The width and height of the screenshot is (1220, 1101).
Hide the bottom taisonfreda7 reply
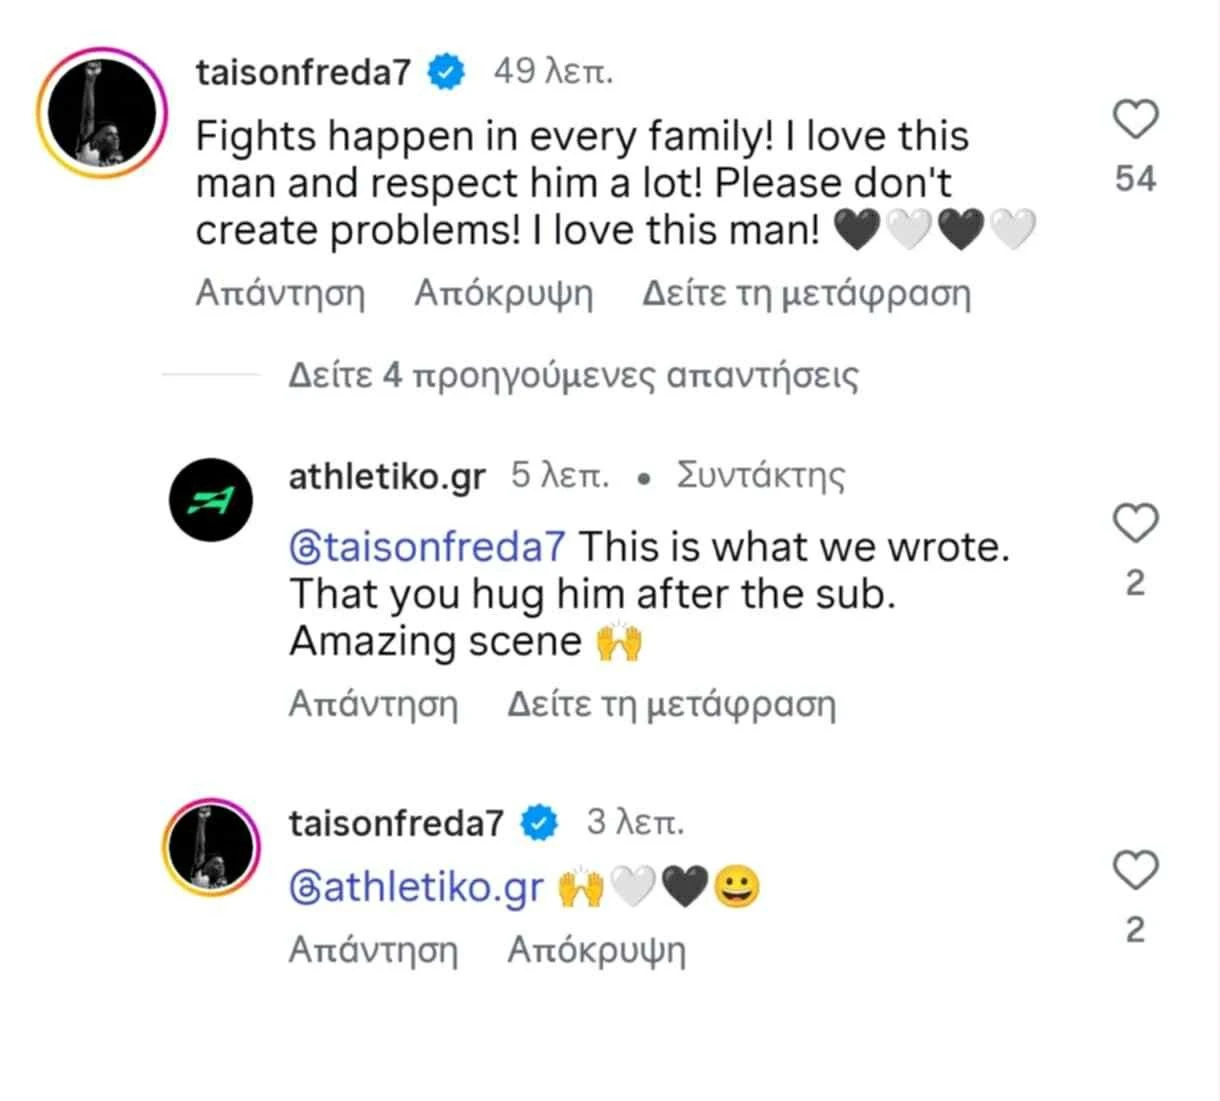coord(596,949)
